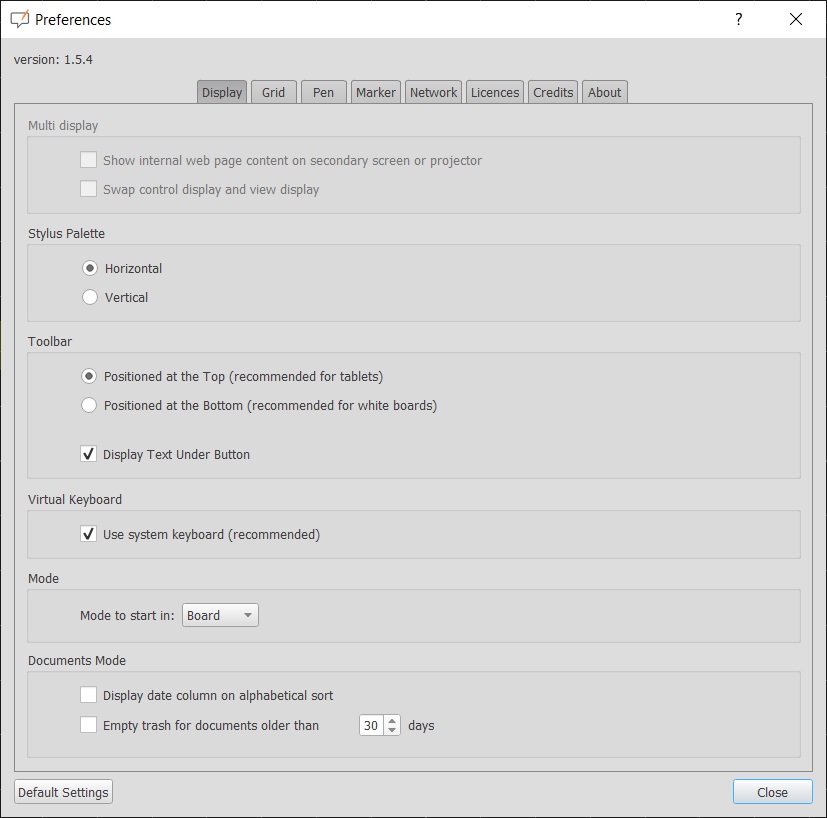Switch to the About tab
Viewport: 827px width, 818px height.
click(x=604, y=91)
